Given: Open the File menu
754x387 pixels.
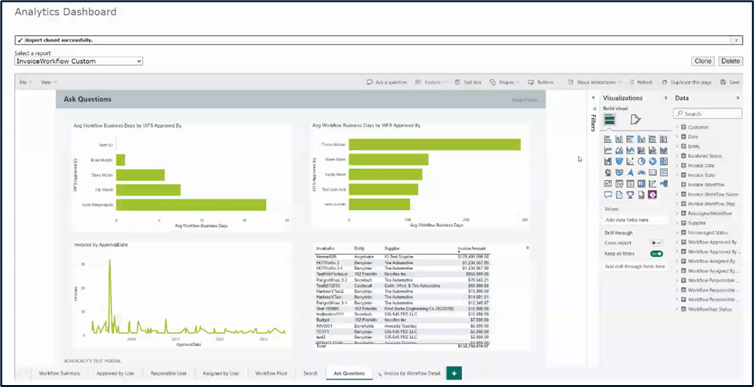Looking at the screenshot, I should tap(25, 82).
